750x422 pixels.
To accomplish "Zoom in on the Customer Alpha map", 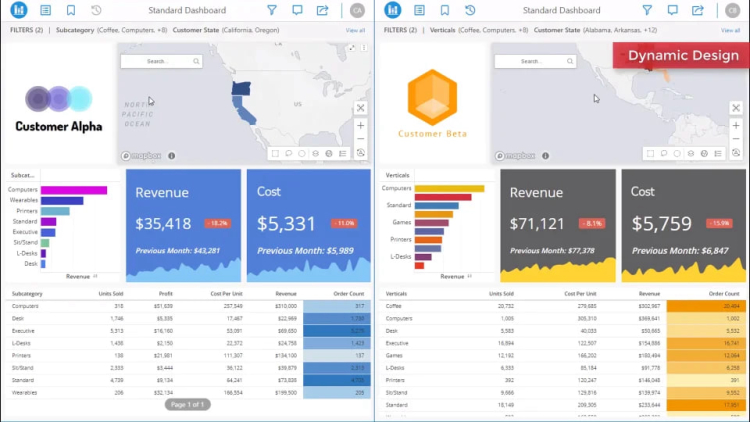I will 360,126.
